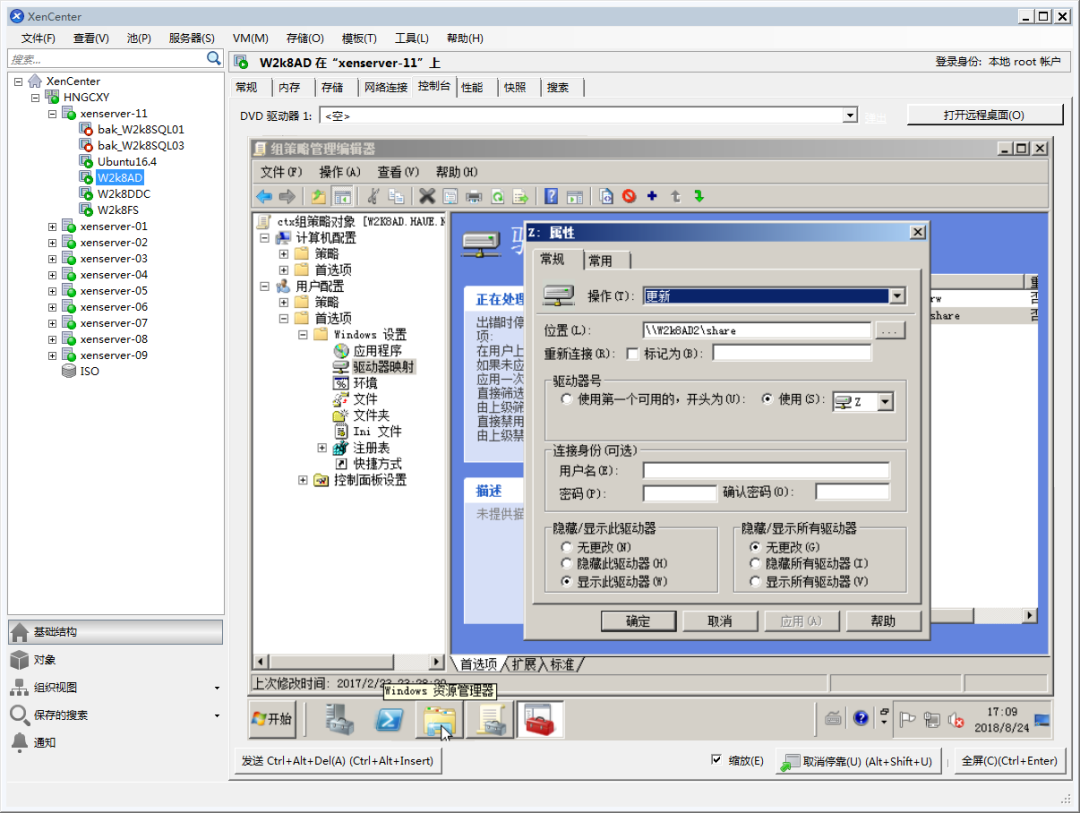Image resolution: width=1080 pixels, height=813 pixels.
Task: Open the Storage menu in XenCenter
Action: 304,39
